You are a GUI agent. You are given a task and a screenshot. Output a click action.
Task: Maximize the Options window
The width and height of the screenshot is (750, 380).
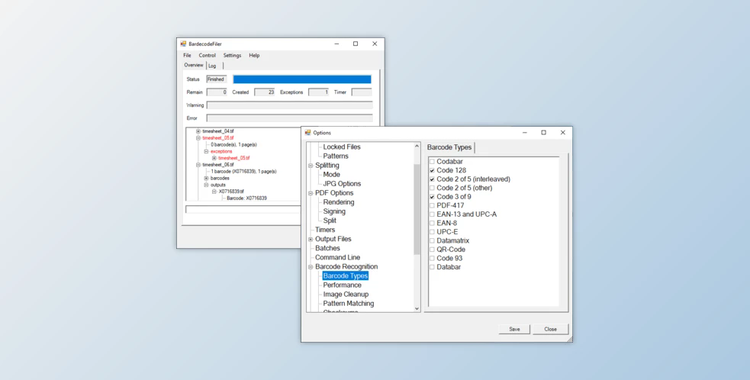click(543, 133)
